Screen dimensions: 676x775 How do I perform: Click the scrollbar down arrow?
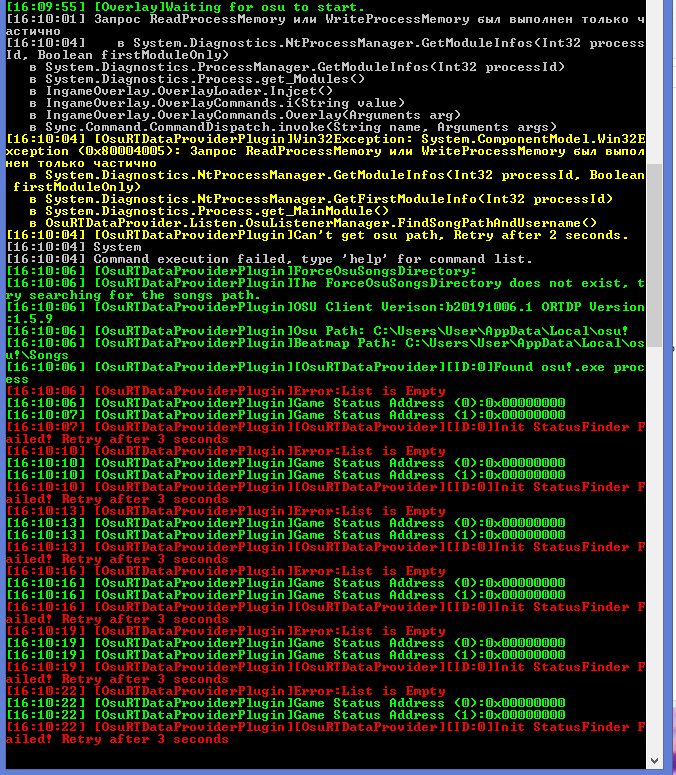click(x=654, y=761)
